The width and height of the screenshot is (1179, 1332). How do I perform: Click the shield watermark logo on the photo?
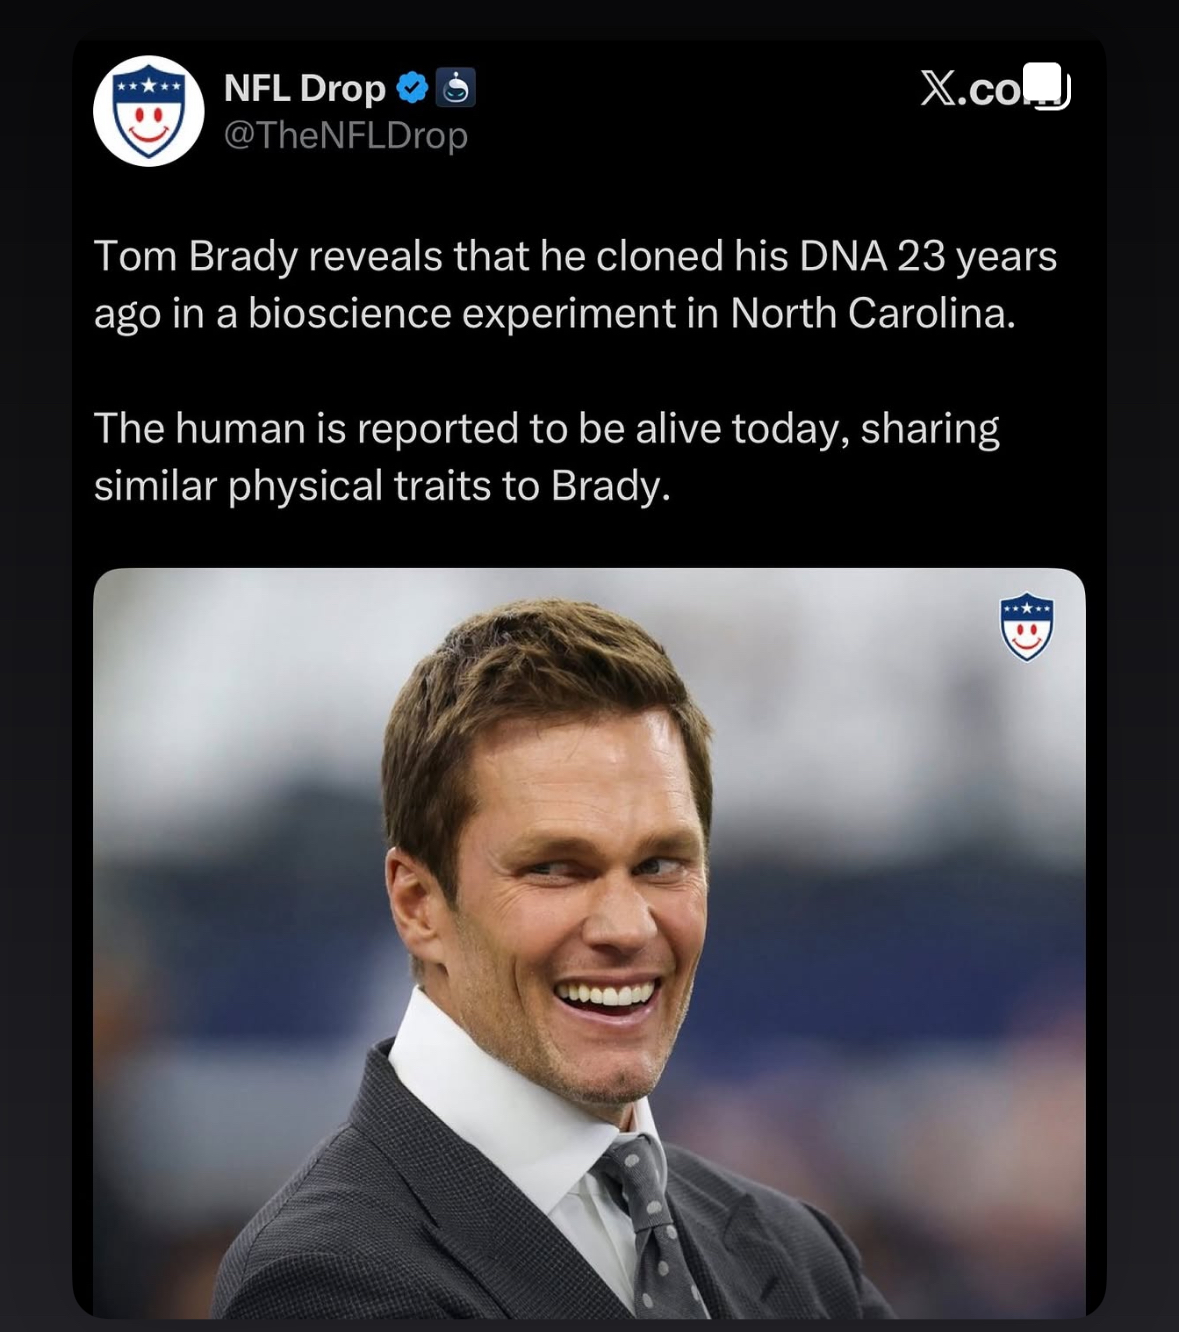[1026, 627]
